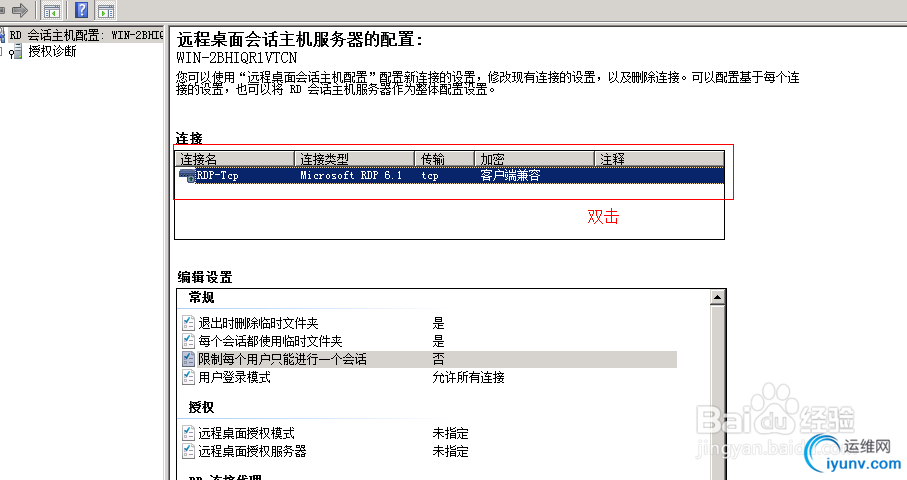Sort by the 连接名 column header
This screenshot has width=907, height=480.
click(x=234, y=158)
